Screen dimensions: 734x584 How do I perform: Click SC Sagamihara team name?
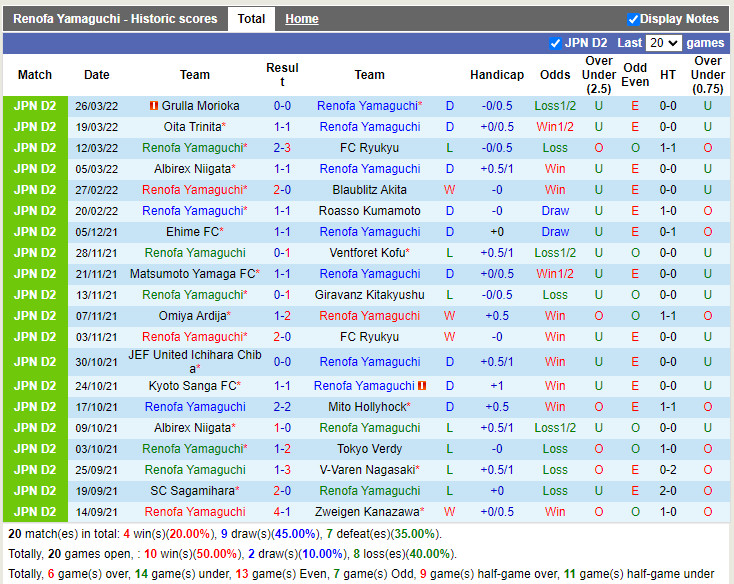(x=193, y=491)
